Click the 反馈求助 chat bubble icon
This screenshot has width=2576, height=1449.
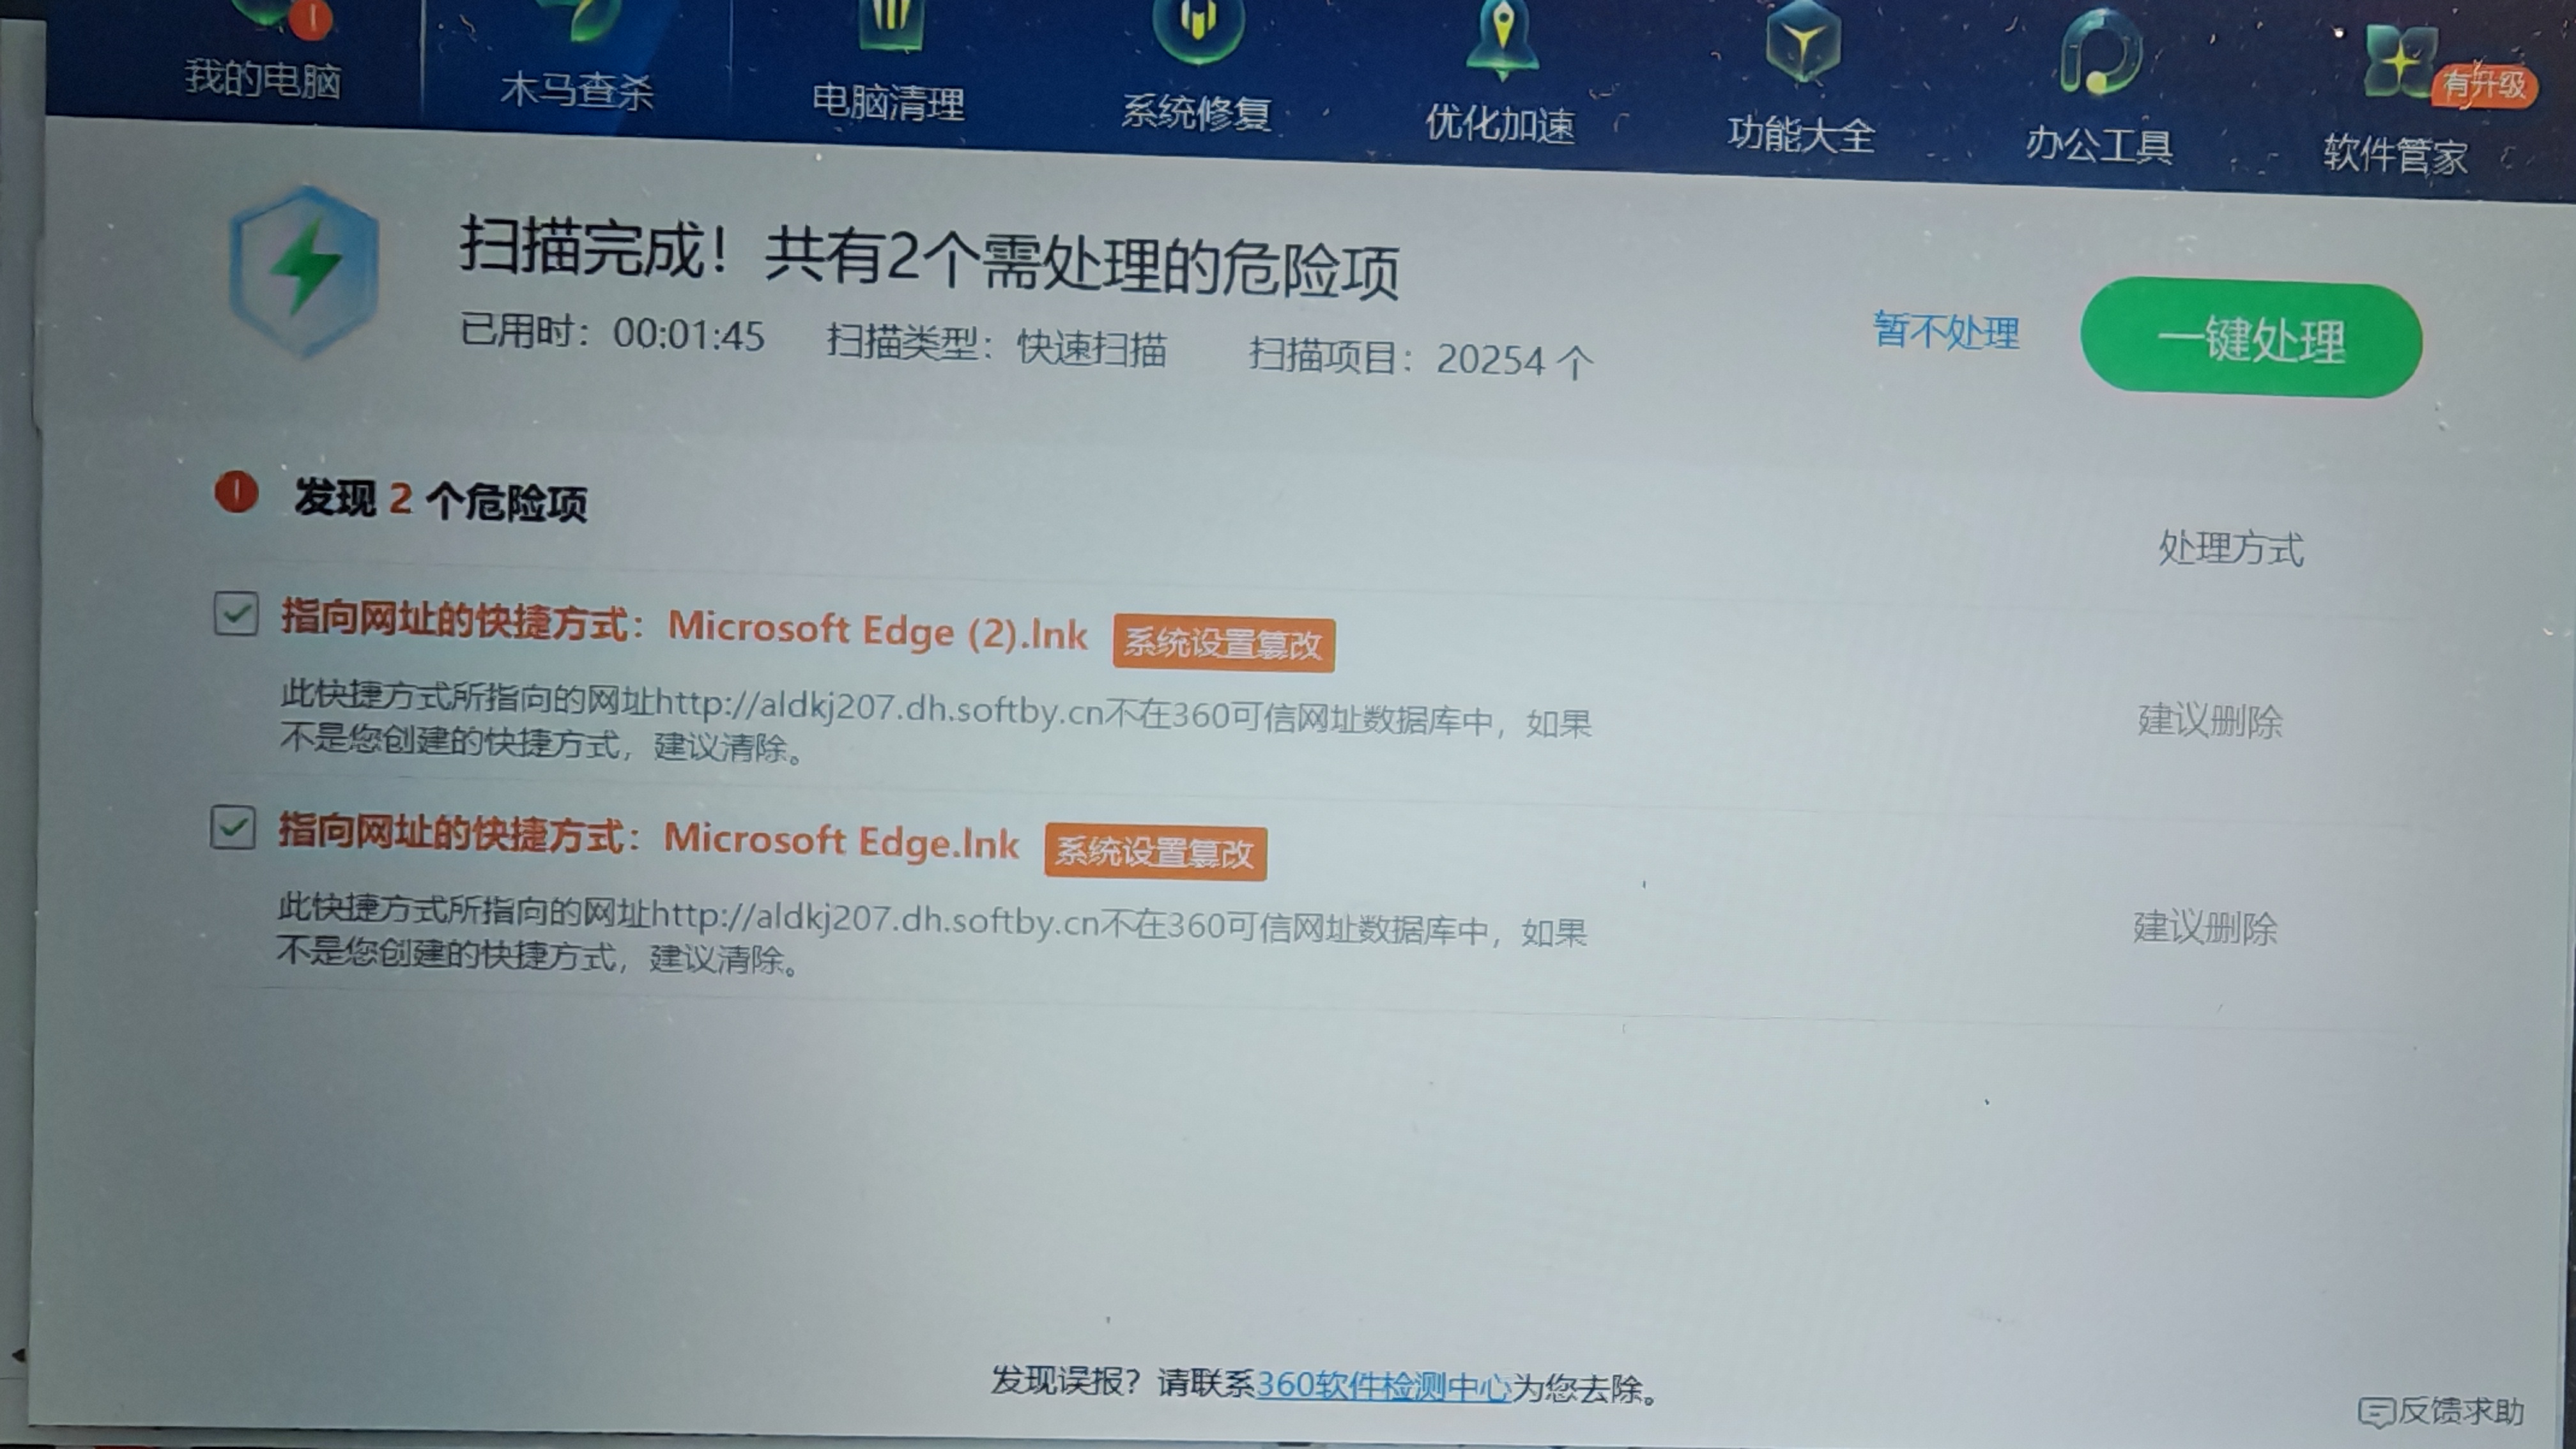pyautogui.click(x=2376, y=1411)
